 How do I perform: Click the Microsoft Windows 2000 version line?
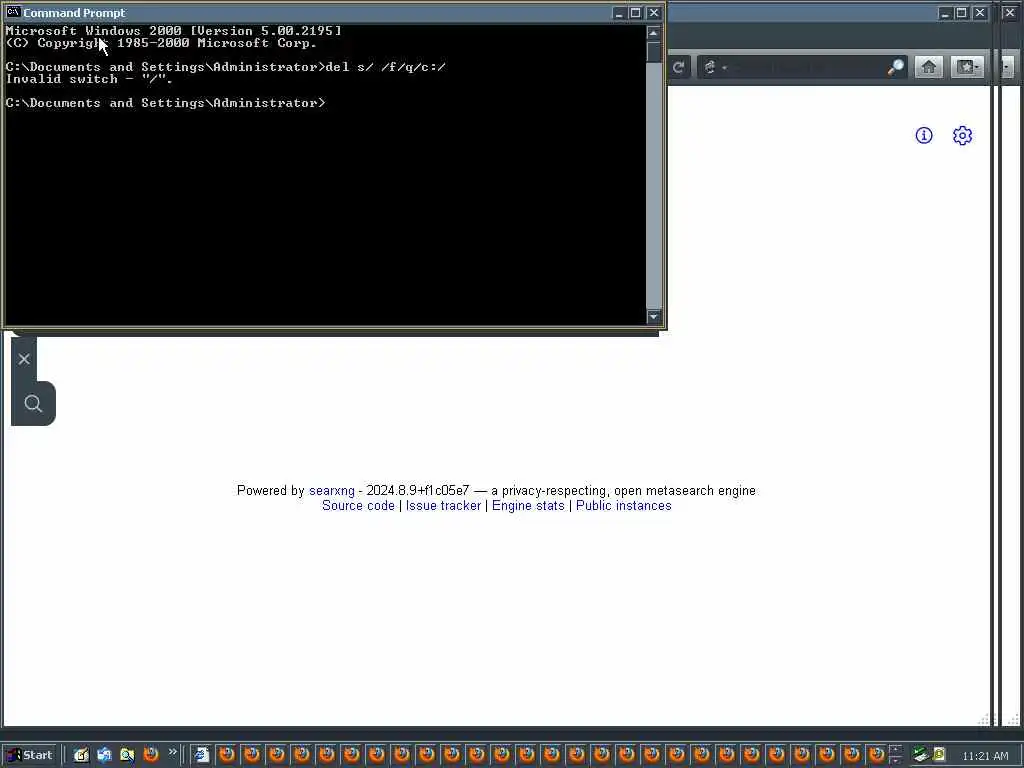coord(173,31)
